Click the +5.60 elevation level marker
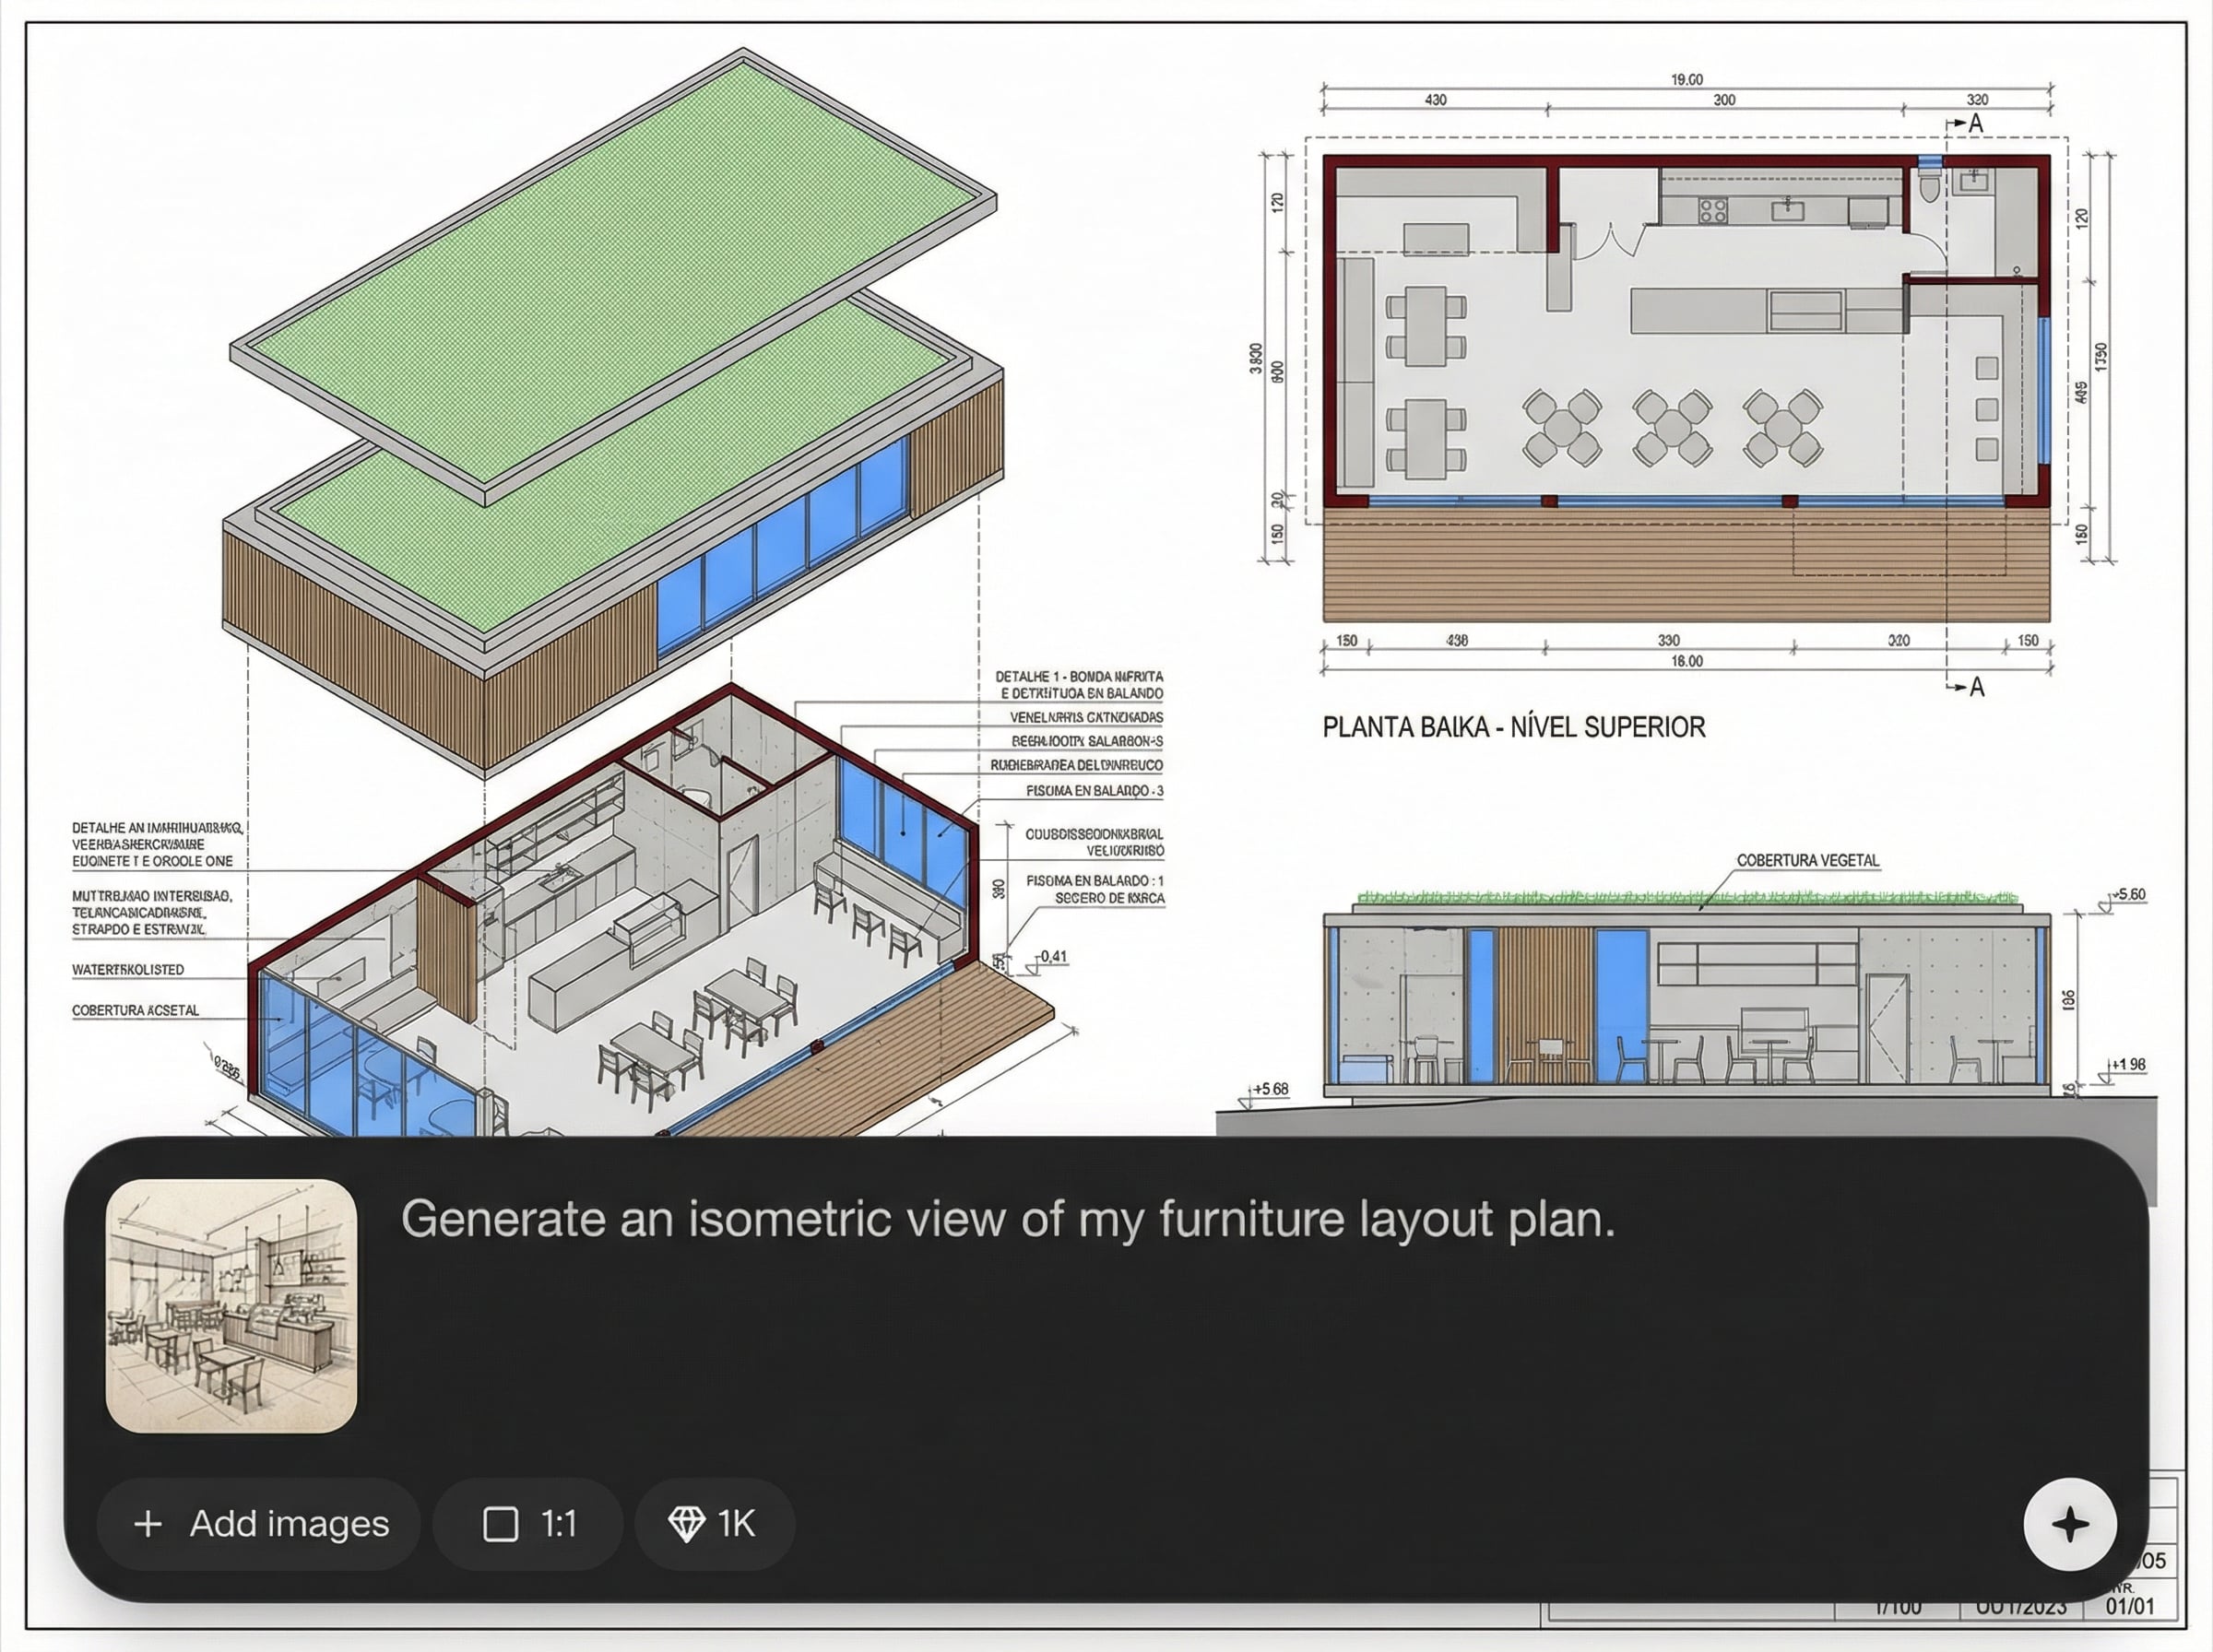 pos(2128,895)
